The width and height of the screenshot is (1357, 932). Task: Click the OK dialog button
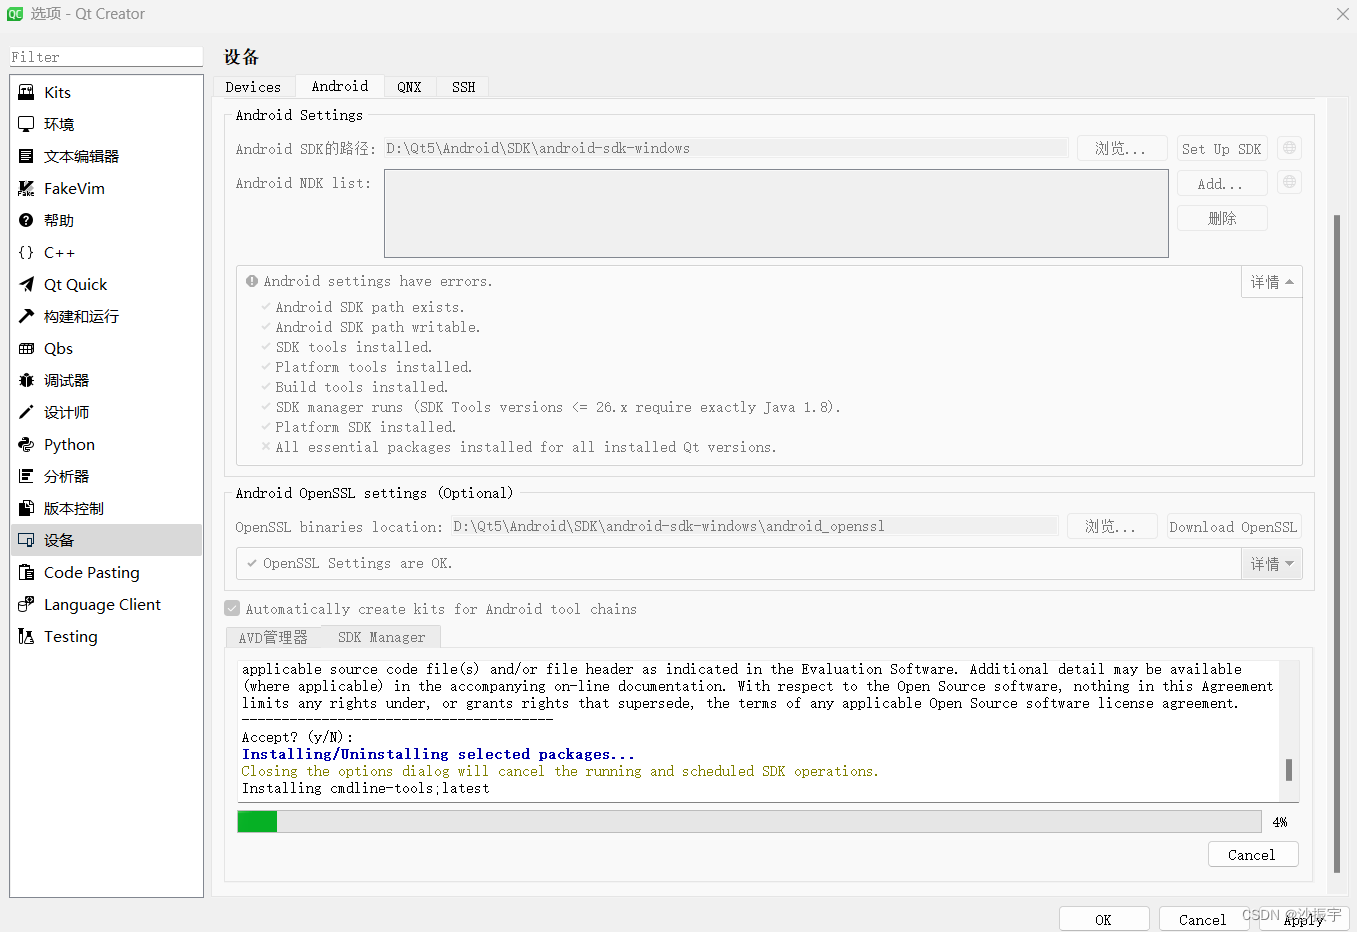[x=1103, y=920]
